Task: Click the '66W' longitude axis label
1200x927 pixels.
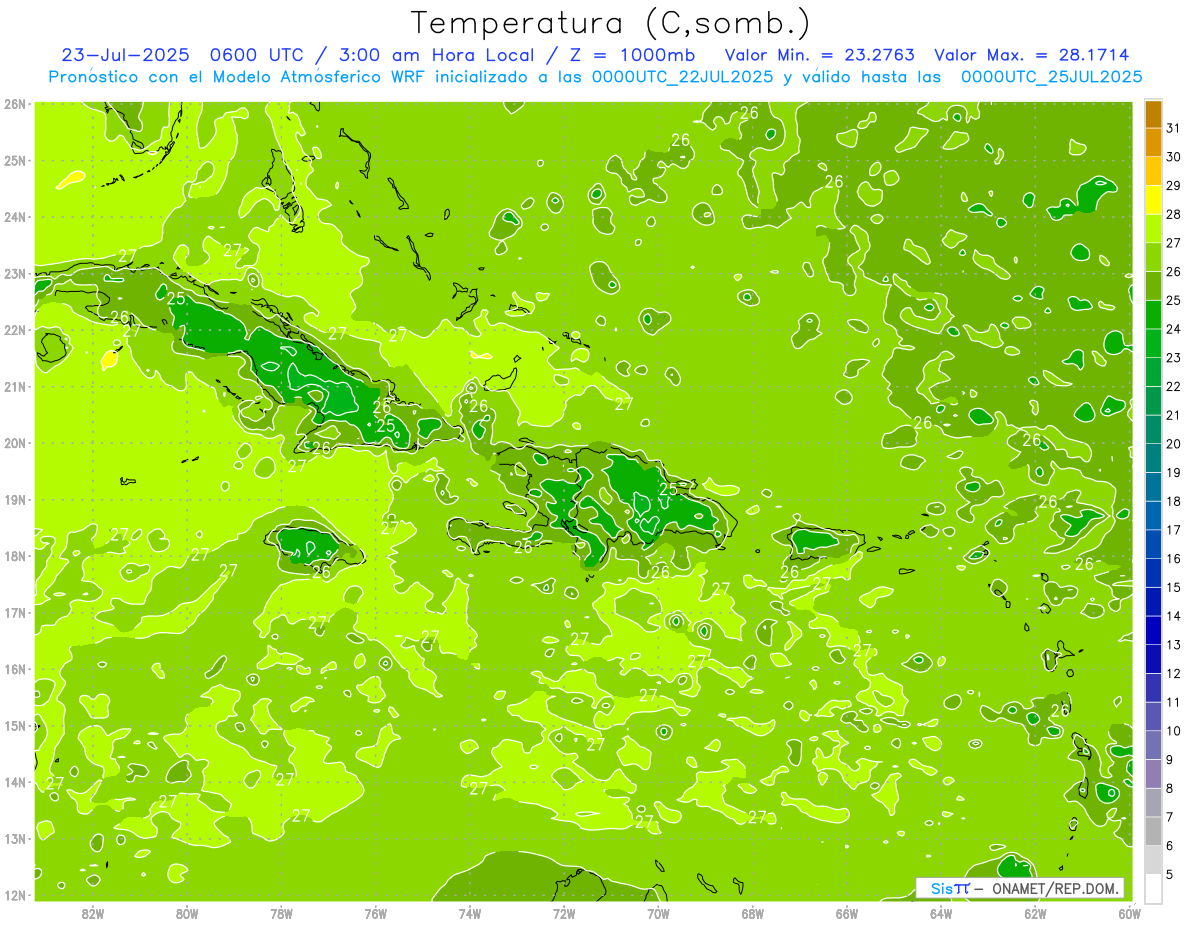Action: click(846, 913)
